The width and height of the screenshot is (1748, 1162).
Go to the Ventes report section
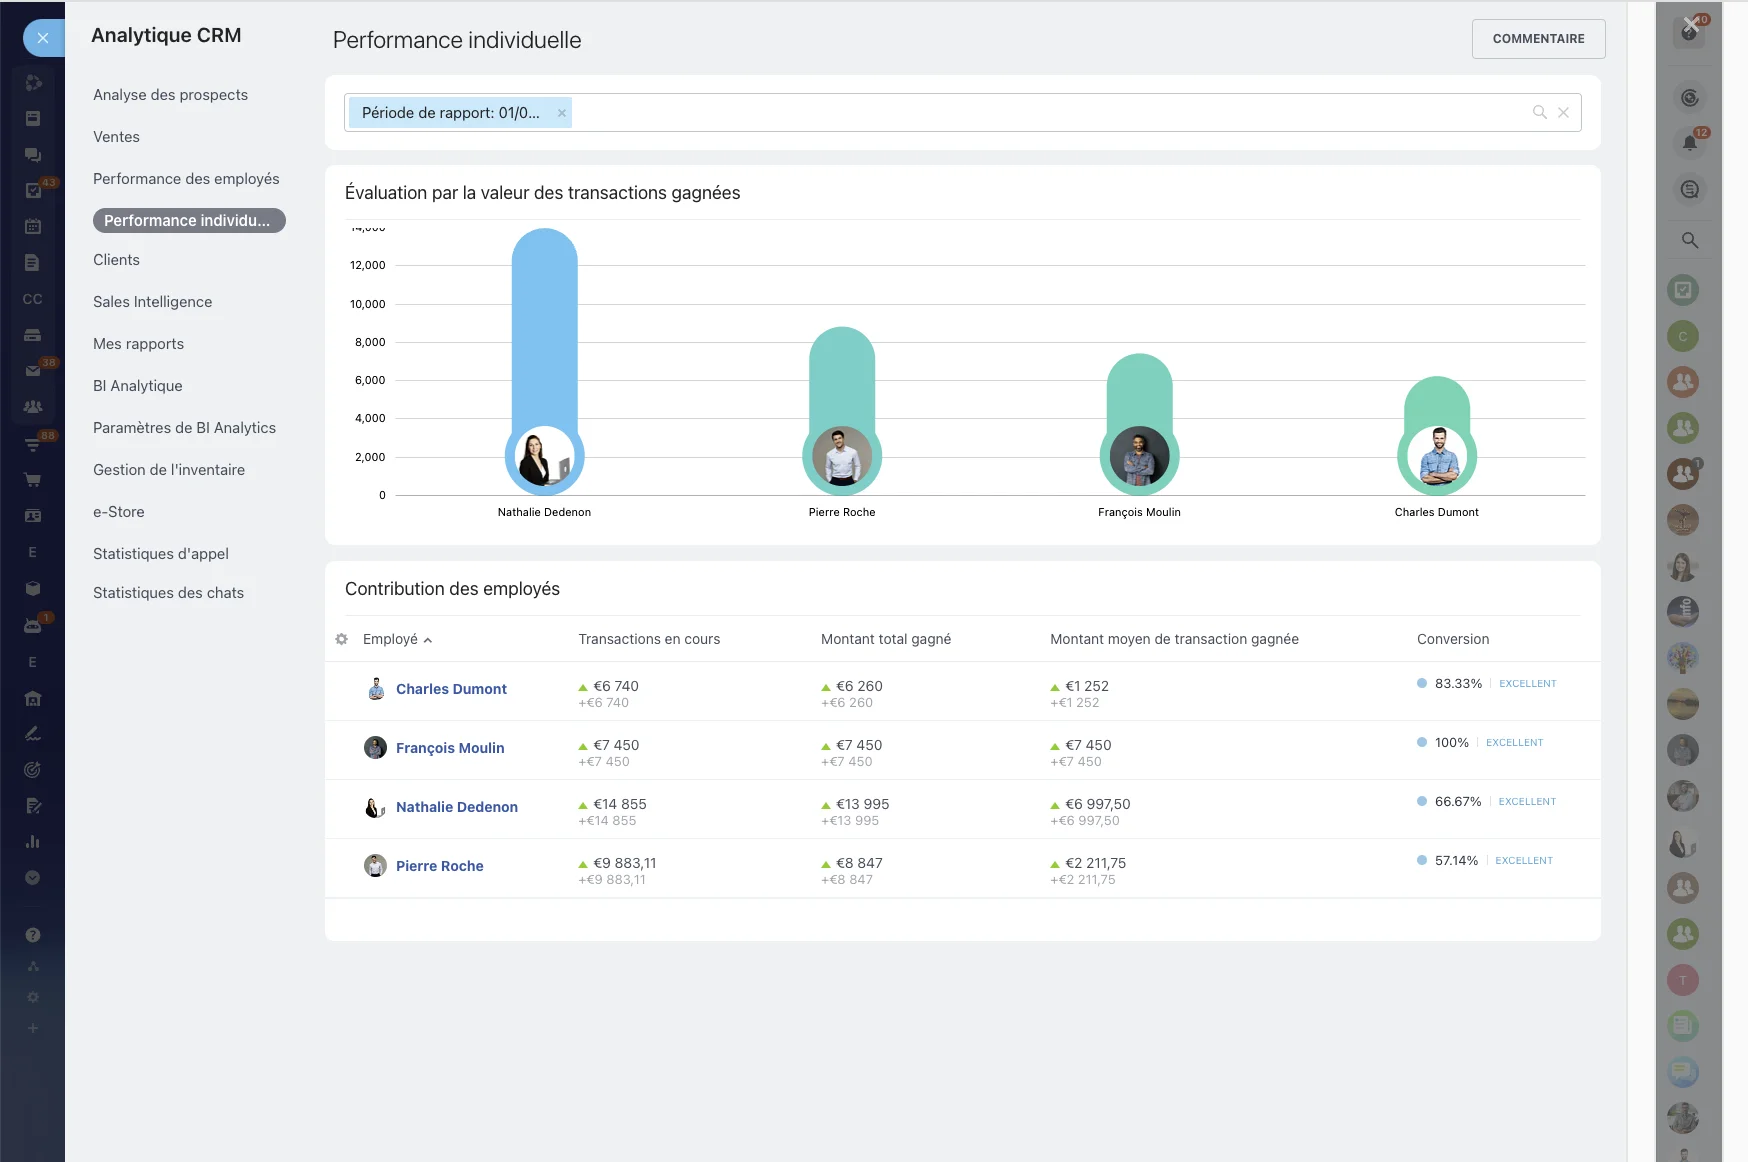point(116,137)
